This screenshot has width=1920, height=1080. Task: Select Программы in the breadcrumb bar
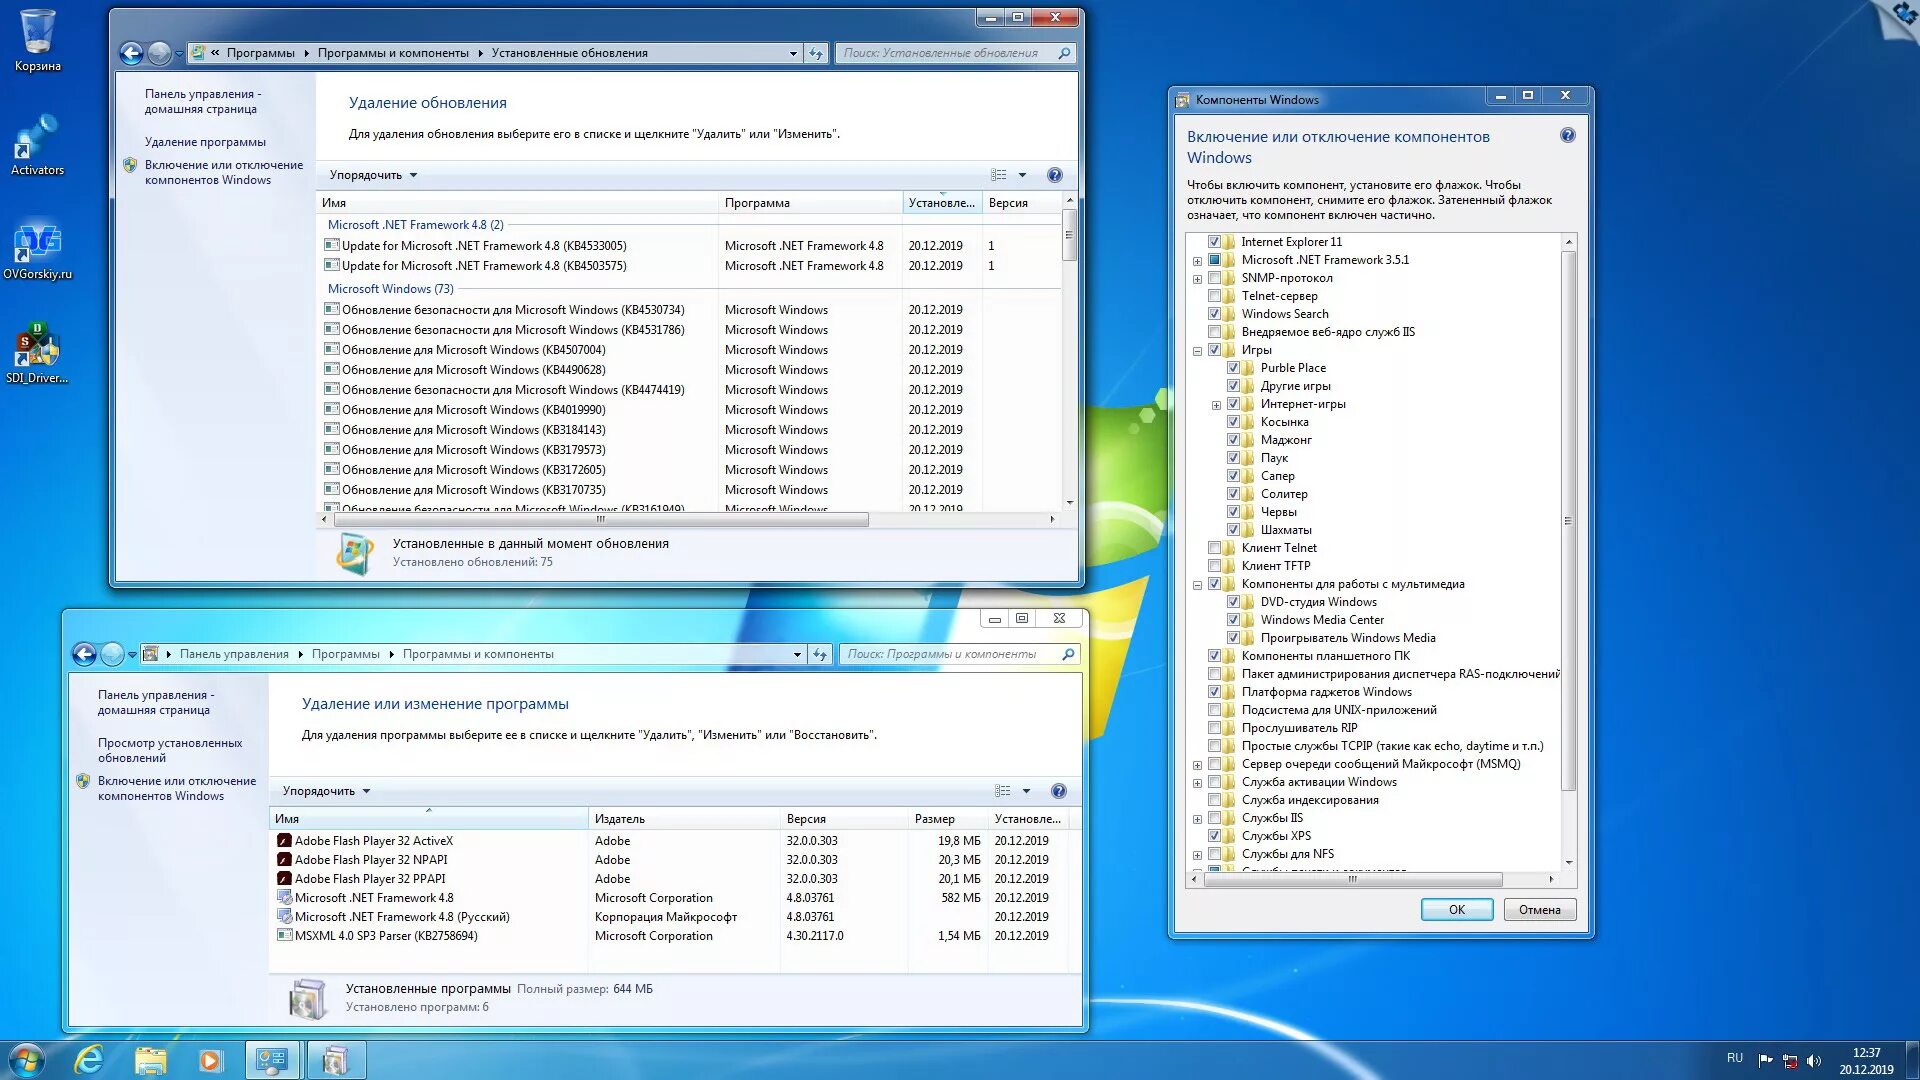(x=345, y=653)
